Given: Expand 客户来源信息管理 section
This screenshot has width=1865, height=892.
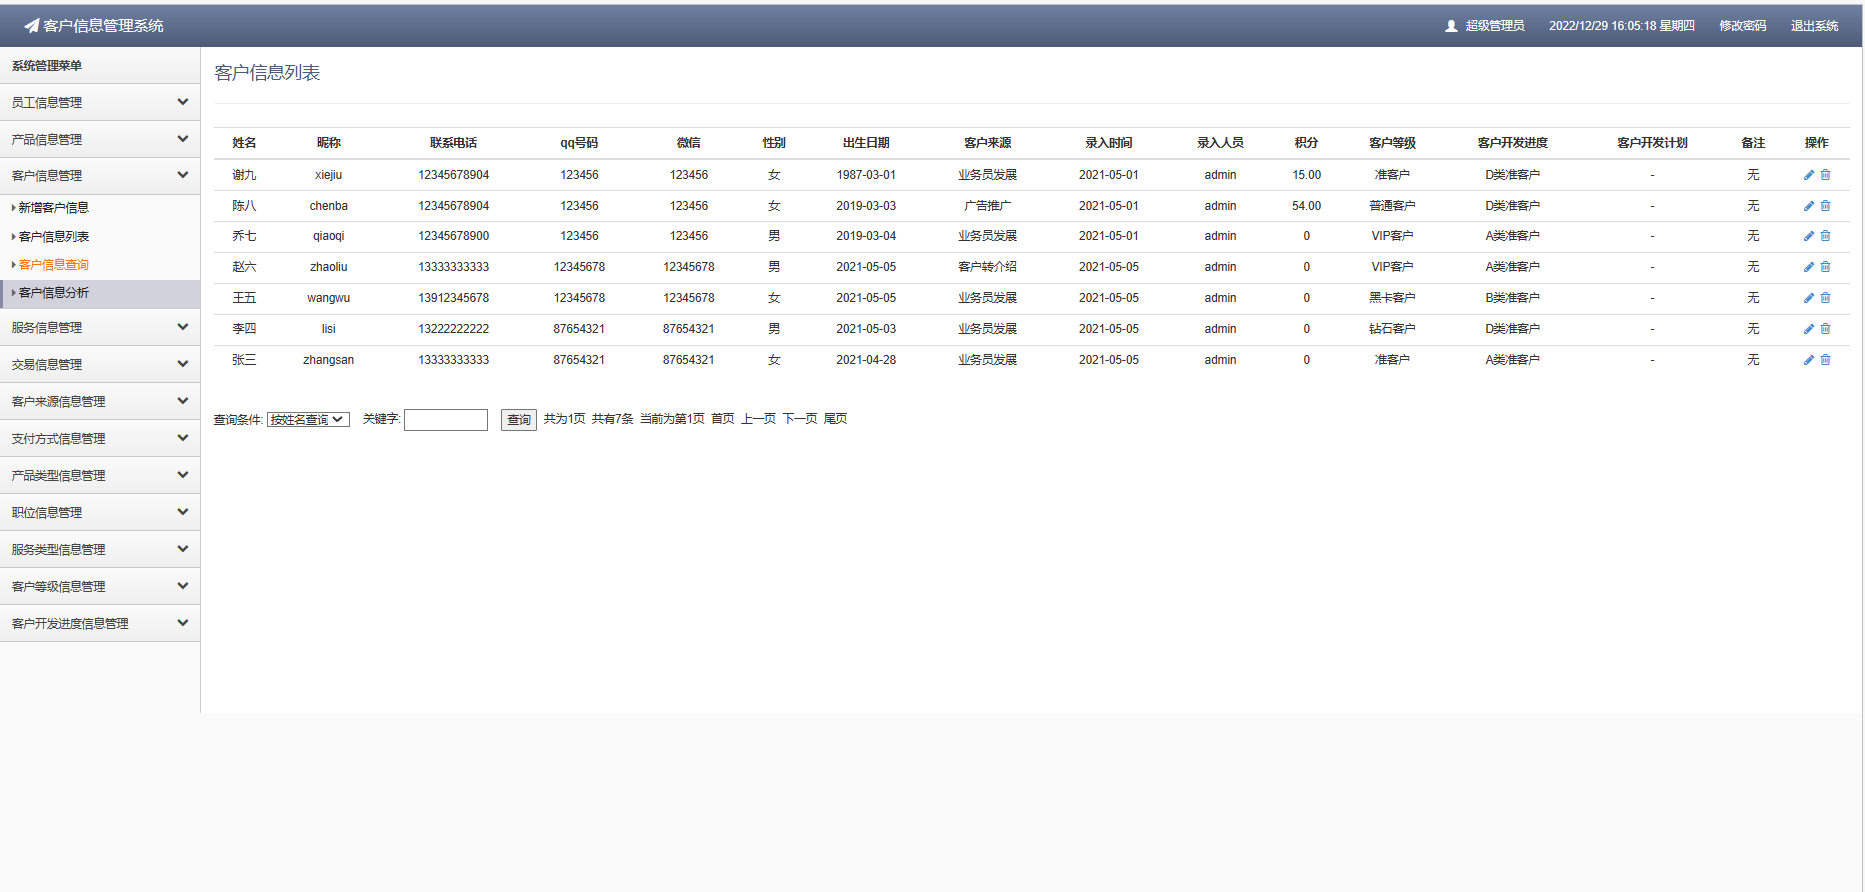Looking at the screenshot, I should [100, 401].
